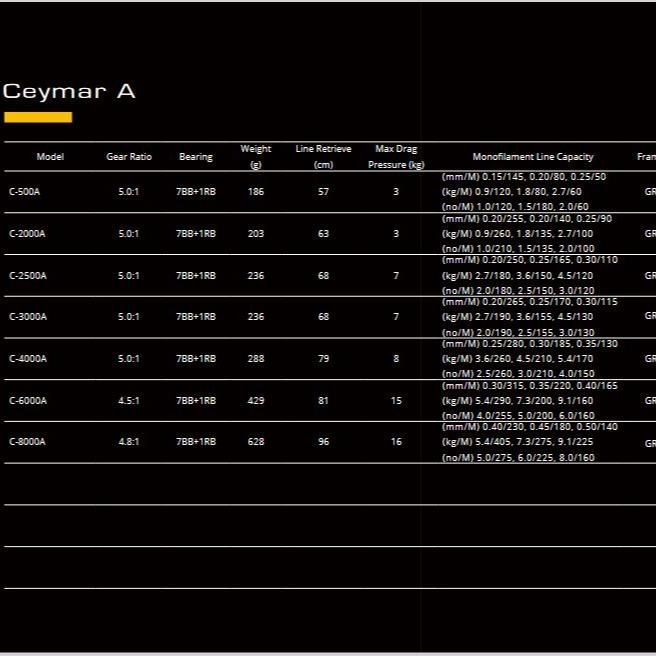The height and width of the screenshot is (656, 656).
Task: Select the Model column header
Action: click(x=50, y=157)
